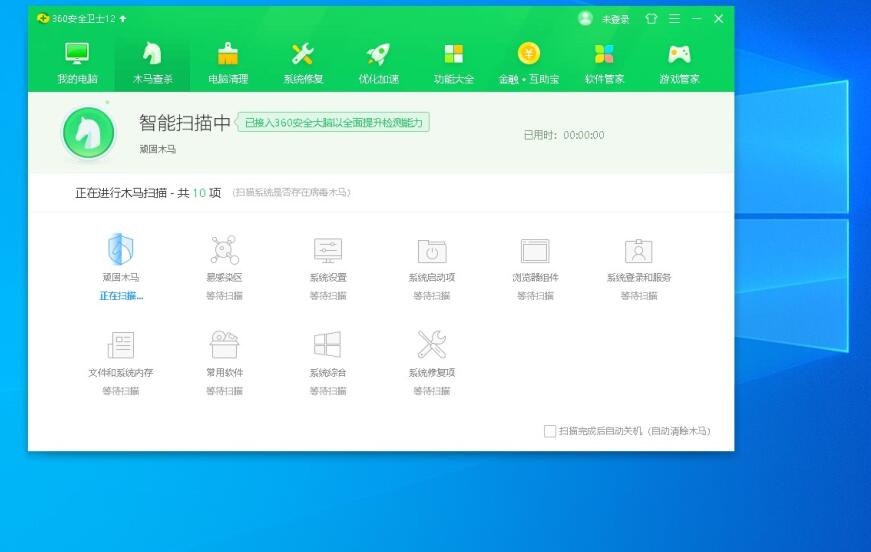Click the 等待扫描 status under 易感染区
The width and height of the screenshot is (871, 552).
(x=224, y=296)
